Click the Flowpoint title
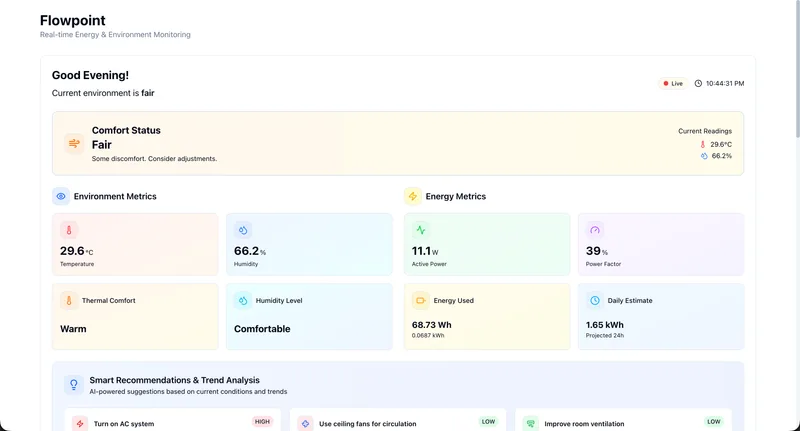 [x=72, y=20]
